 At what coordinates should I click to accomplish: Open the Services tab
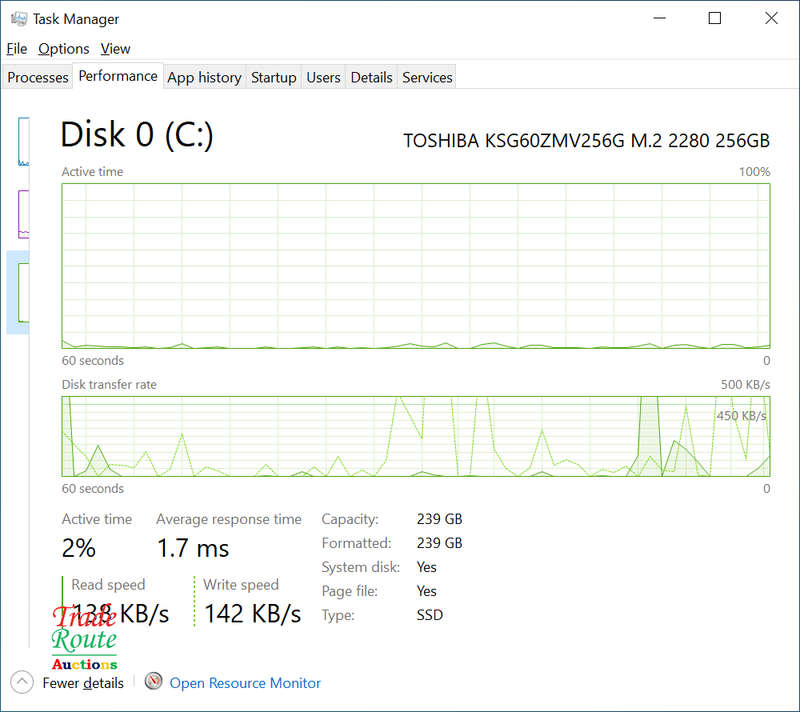point(427,77)
